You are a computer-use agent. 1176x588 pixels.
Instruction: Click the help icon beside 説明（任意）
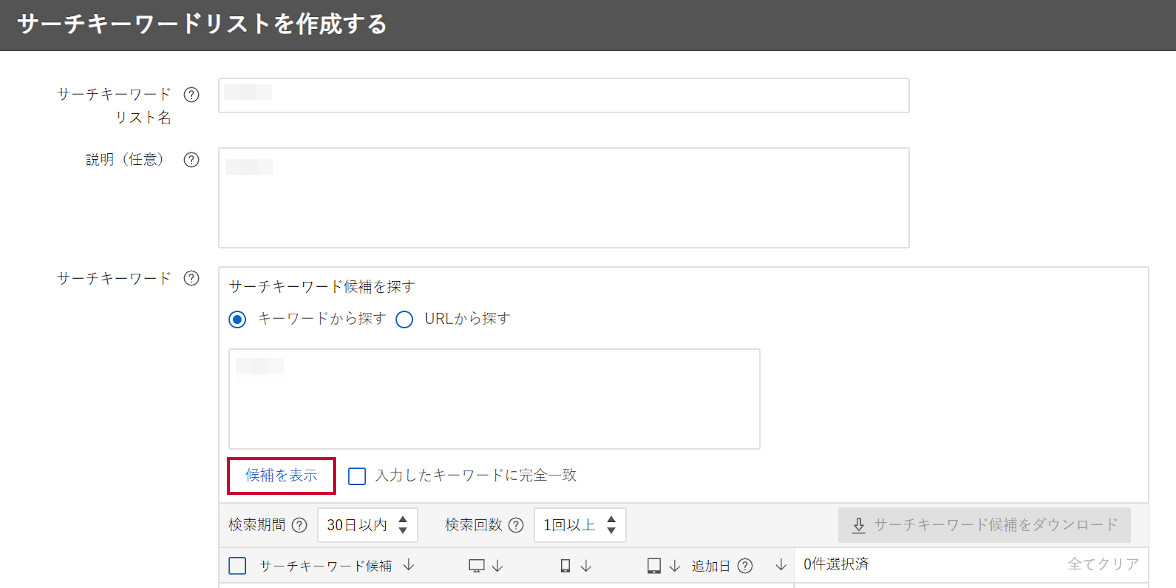[190, 159]
